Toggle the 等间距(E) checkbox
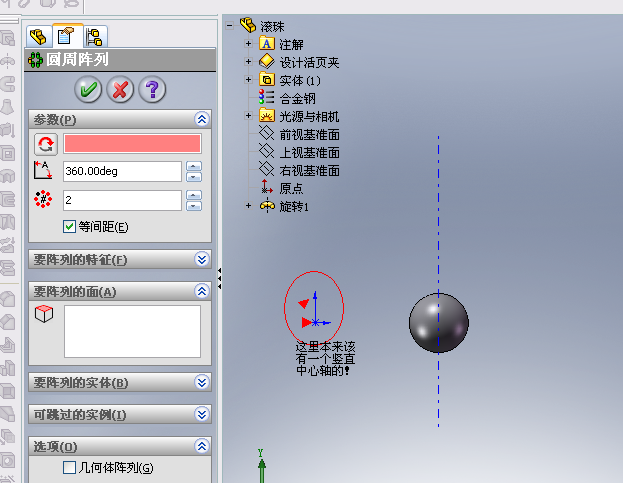Viewport: 623px width, 483px height. [69, 227]
